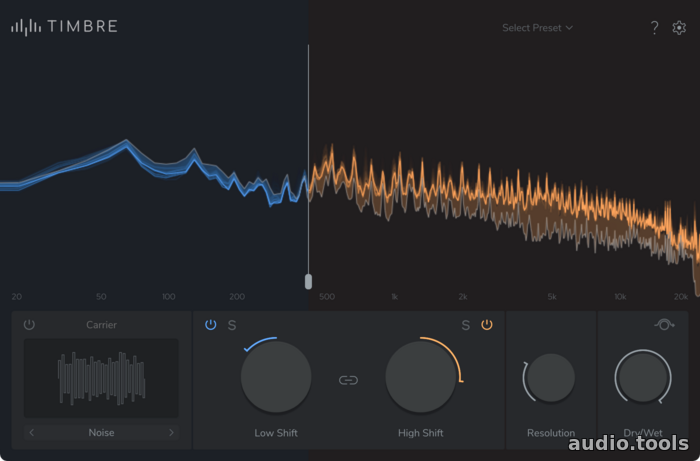Image resolution: width=700 pixels, height=461 pixels.
Task: Open the settings gear icon
Action: pos(679,28)
